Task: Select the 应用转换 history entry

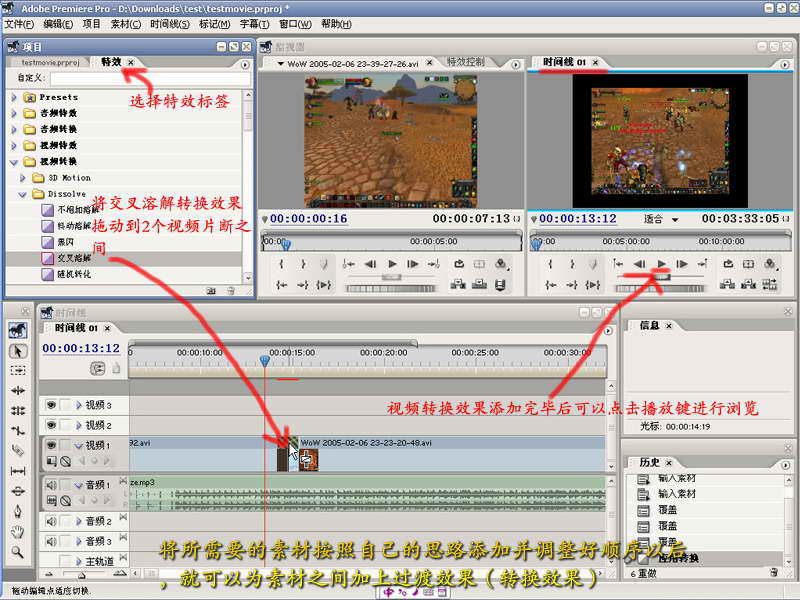Action: click(678, 558)
